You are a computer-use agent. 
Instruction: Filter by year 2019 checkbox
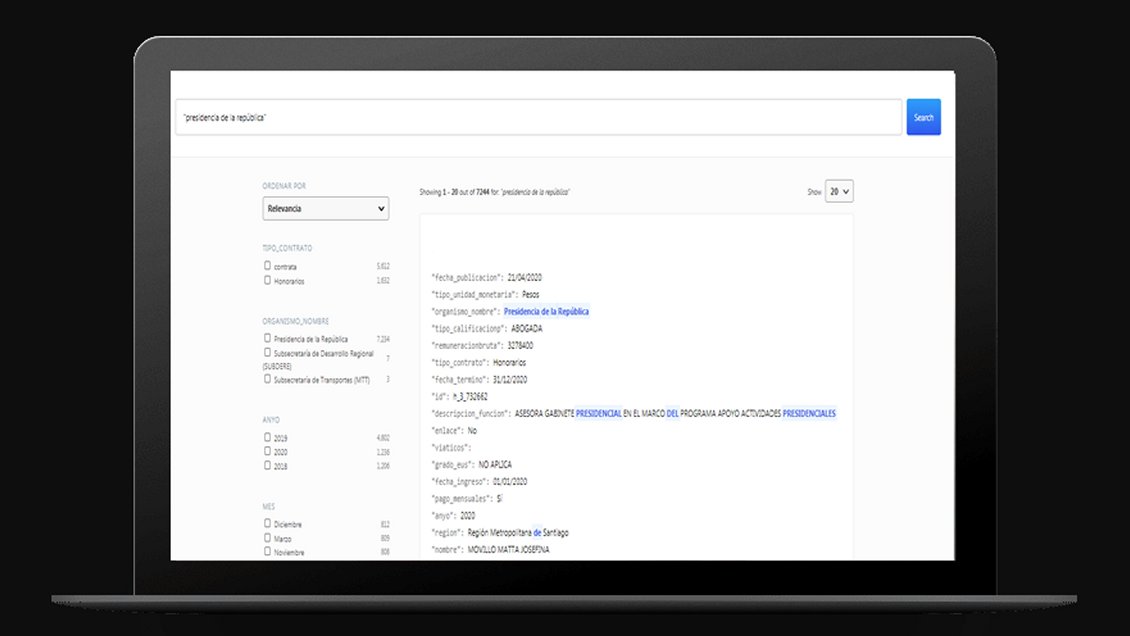click(x=267, y=437)
